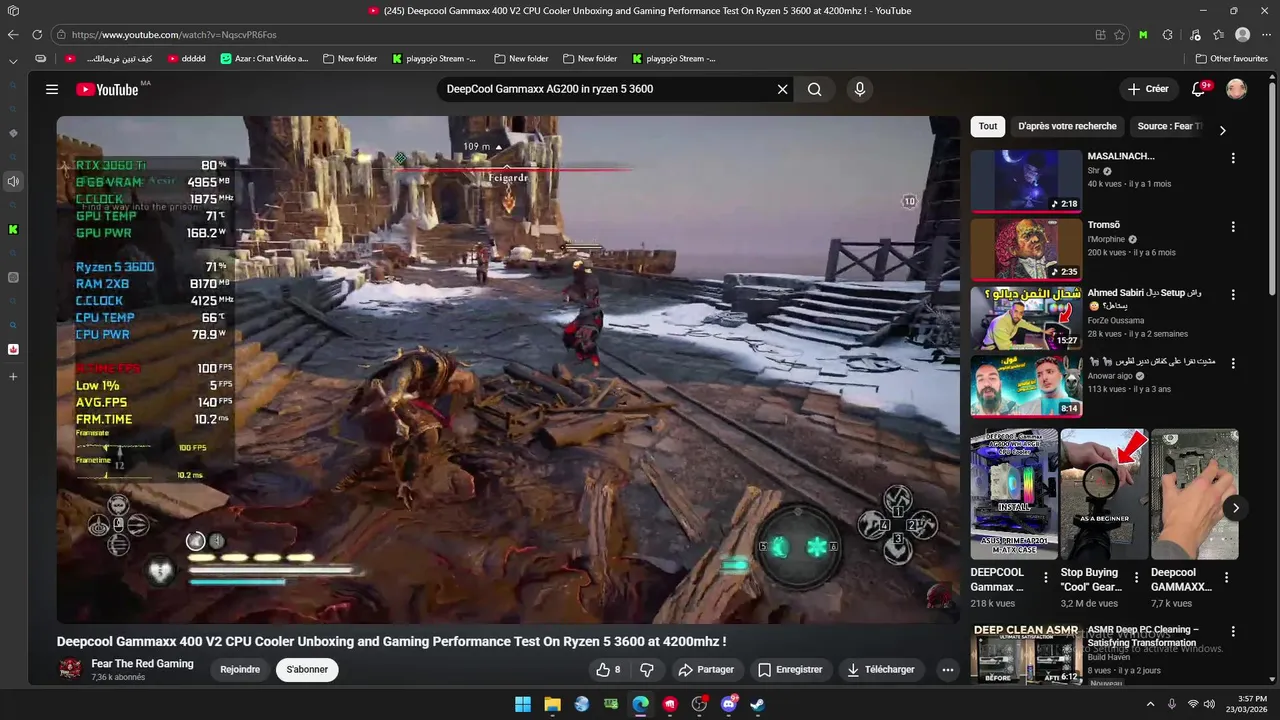Click the S'abonner subscribe button
This screenshot has width=1280, height=720.
pos(307,670)
